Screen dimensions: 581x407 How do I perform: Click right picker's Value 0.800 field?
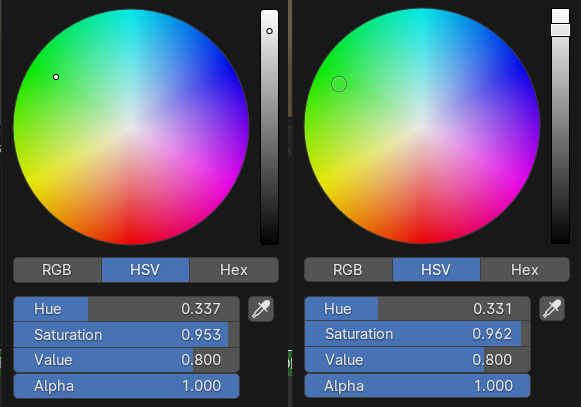coord(417,360)
